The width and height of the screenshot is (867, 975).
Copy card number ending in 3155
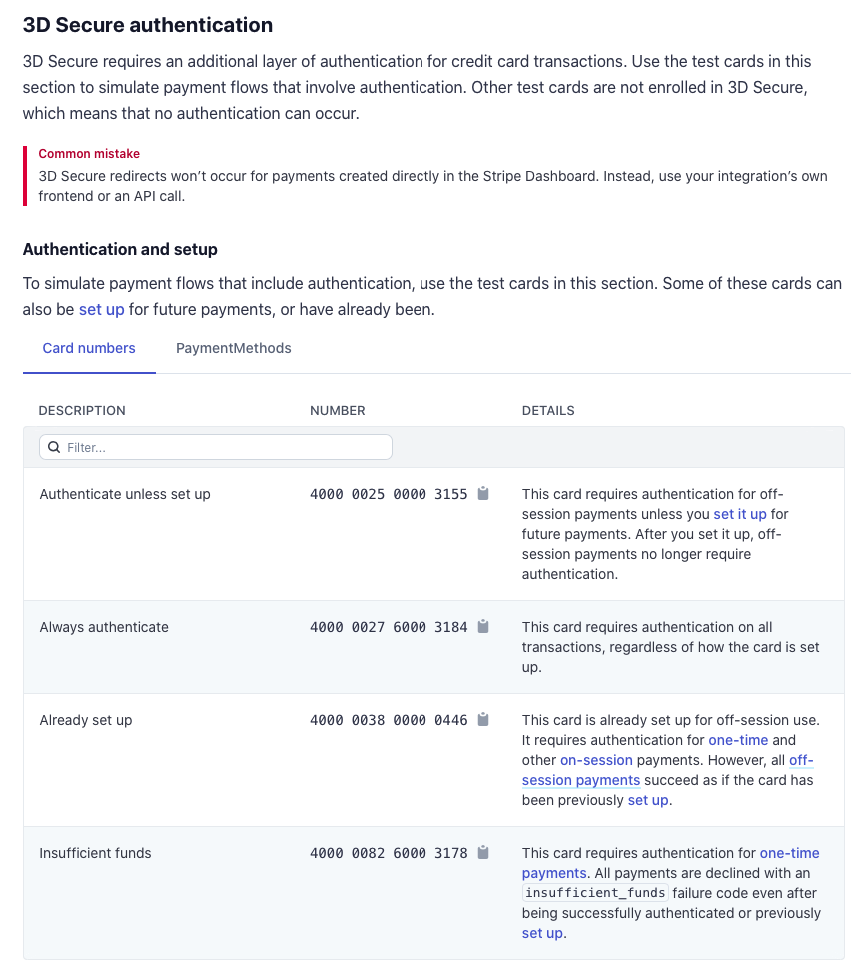click(483, 493)
